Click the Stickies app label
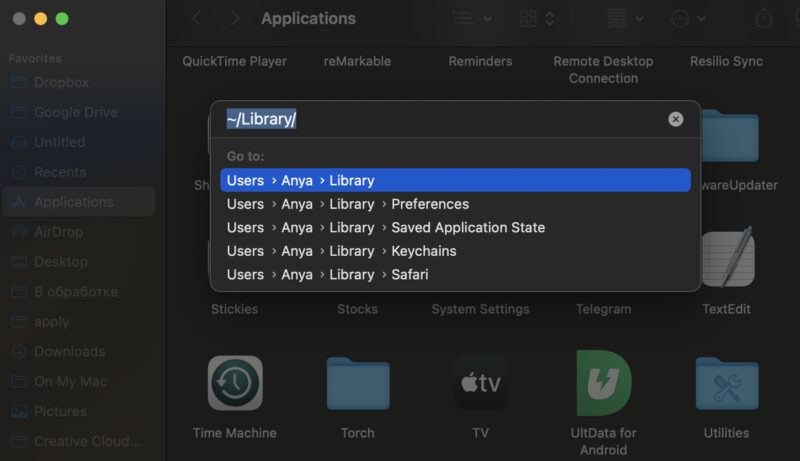The height and width of the screenshot is (461, 800). (x=234, y=309)
